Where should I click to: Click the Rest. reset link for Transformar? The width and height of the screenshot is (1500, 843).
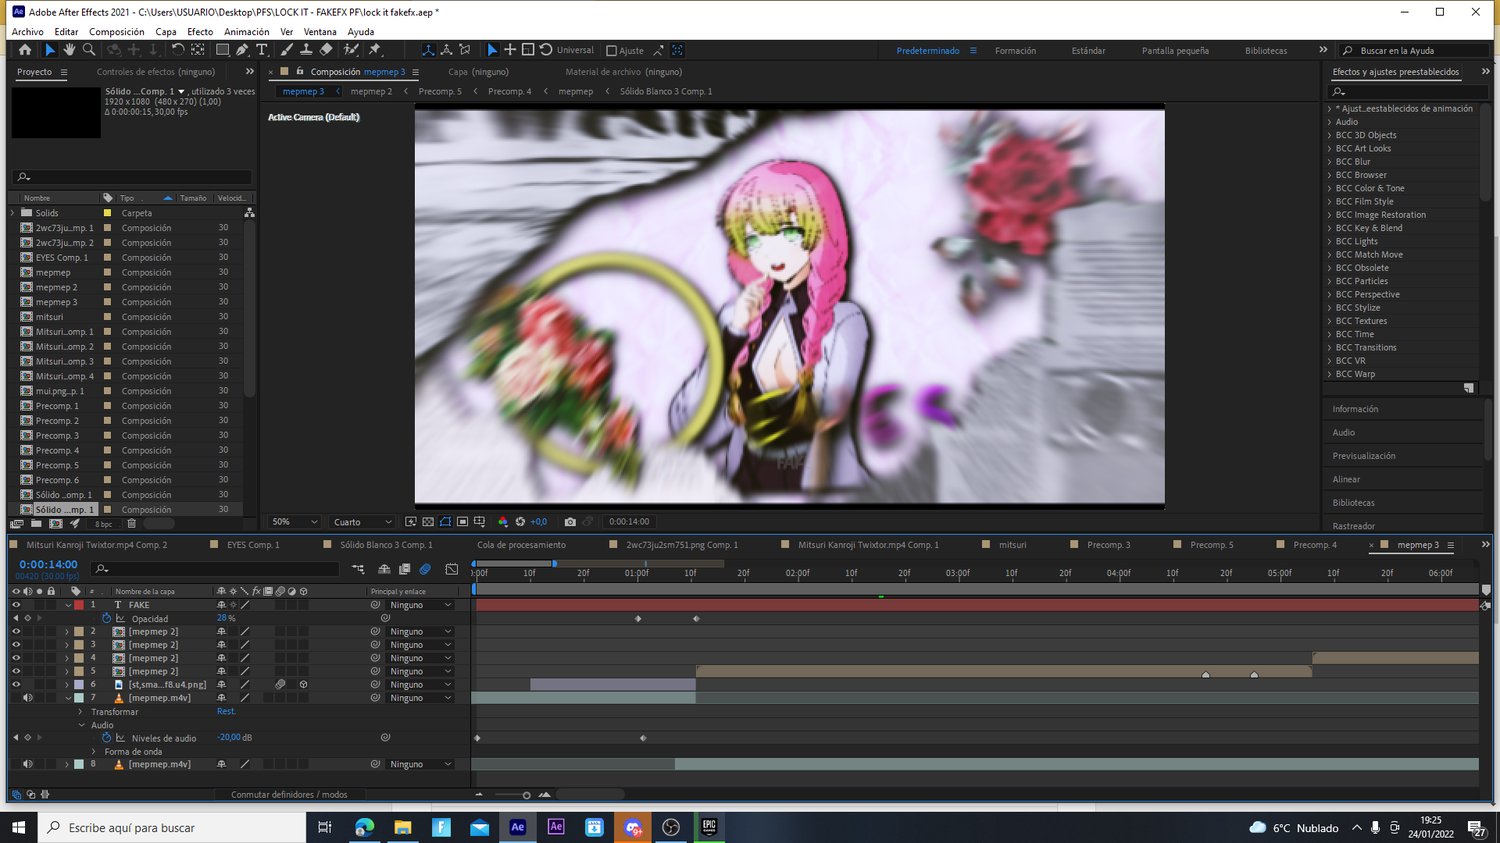pyautogui.click(x=226, y=712)
